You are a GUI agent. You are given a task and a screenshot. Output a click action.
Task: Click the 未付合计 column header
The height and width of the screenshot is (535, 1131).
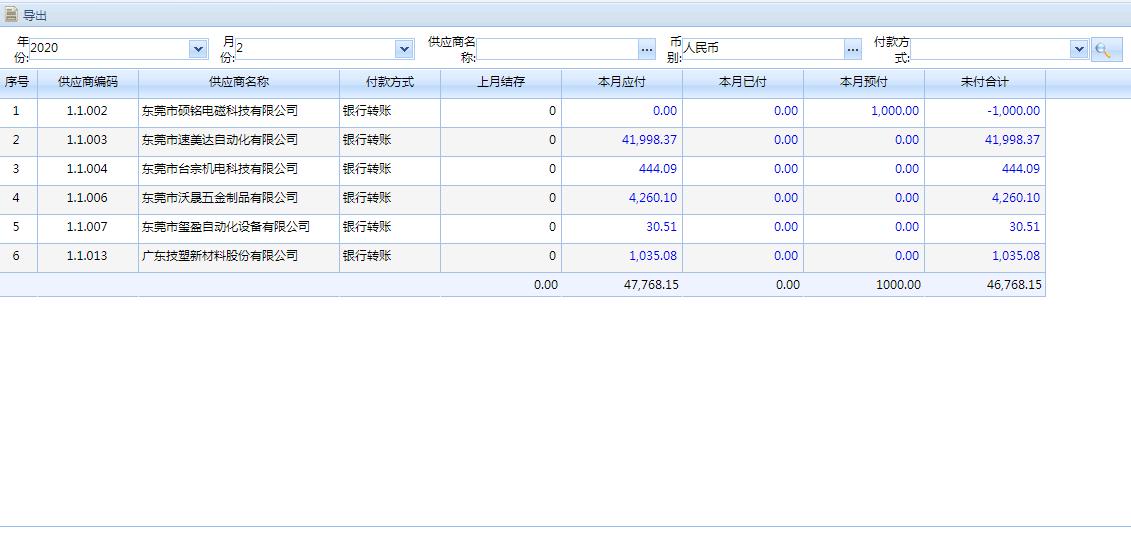pos(985,83)
